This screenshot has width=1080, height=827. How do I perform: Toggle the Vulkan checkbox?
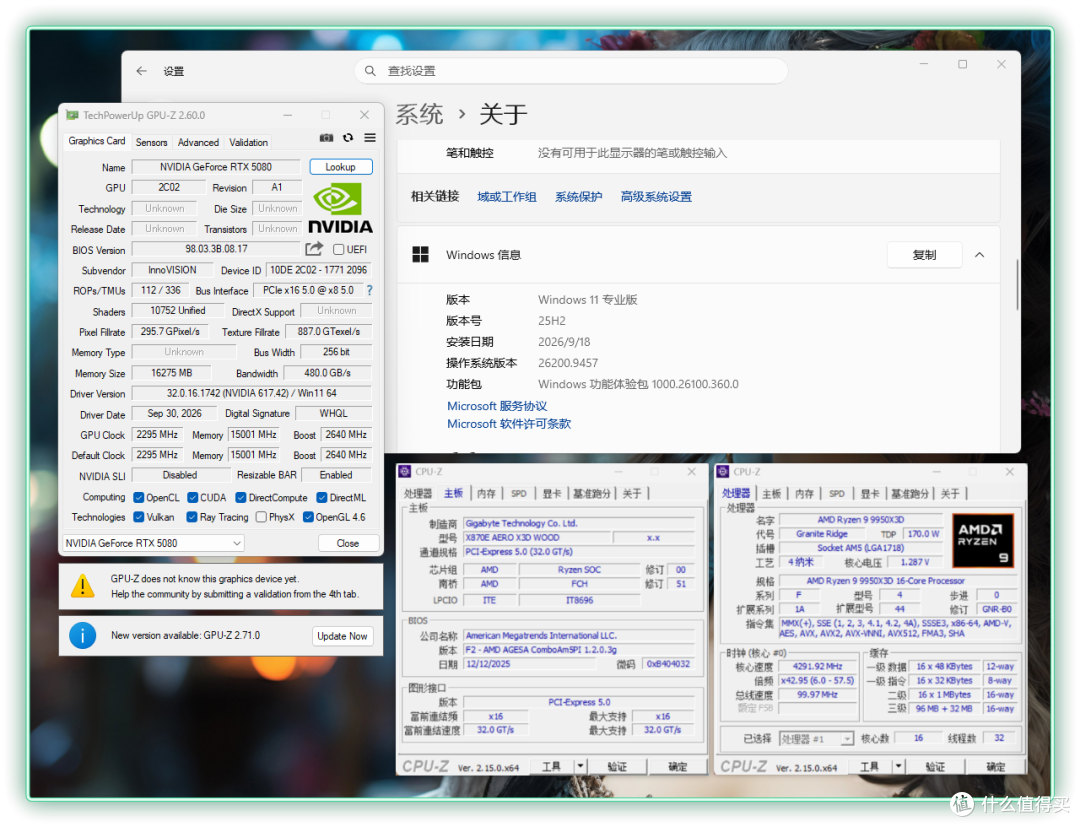(139, 516)
